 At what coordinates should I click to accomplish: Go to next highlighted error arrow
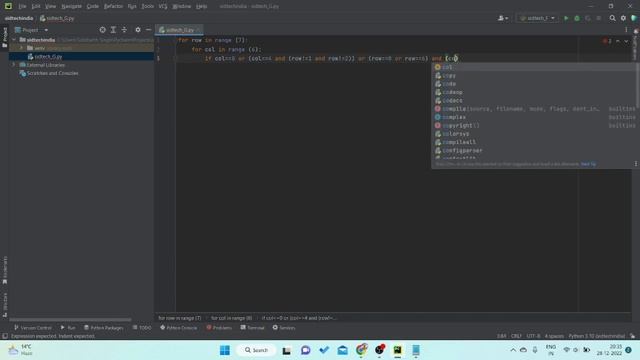point(626,41)
